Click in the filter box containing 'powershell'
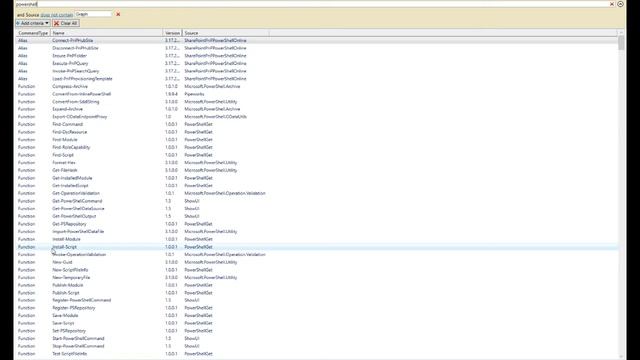The image size is (640, 360). [x=312, y=4]
